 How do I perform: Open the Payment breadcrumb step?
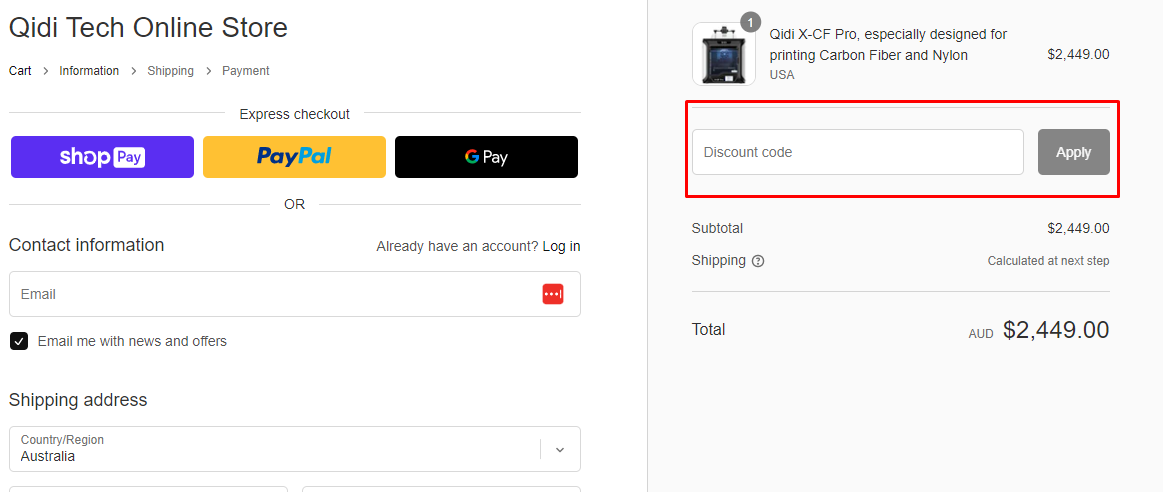coord(246,71)
